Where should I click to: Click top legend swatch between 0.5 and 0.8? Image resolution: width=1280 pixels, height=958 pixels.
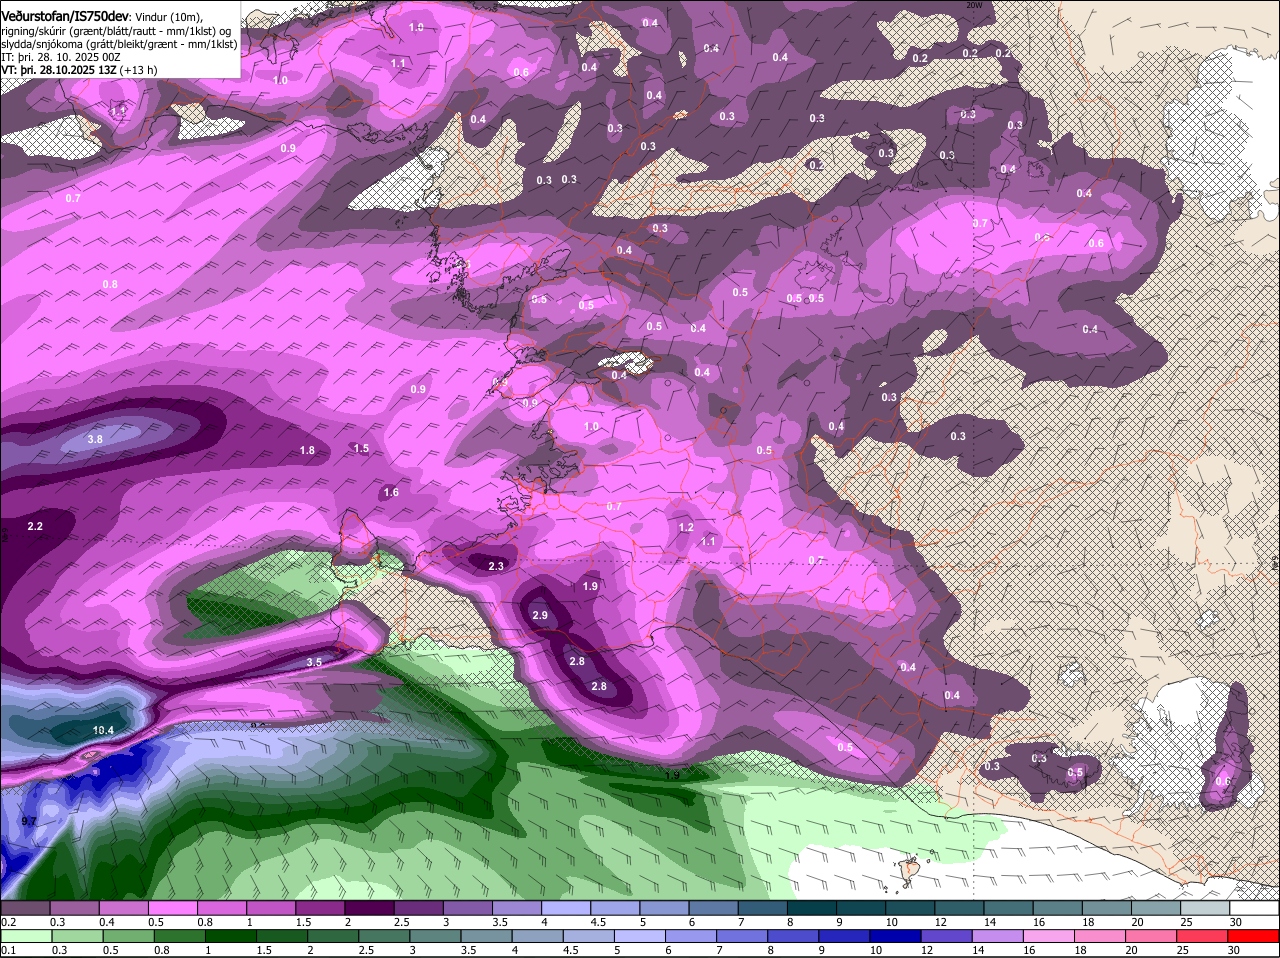coord(173,907)
